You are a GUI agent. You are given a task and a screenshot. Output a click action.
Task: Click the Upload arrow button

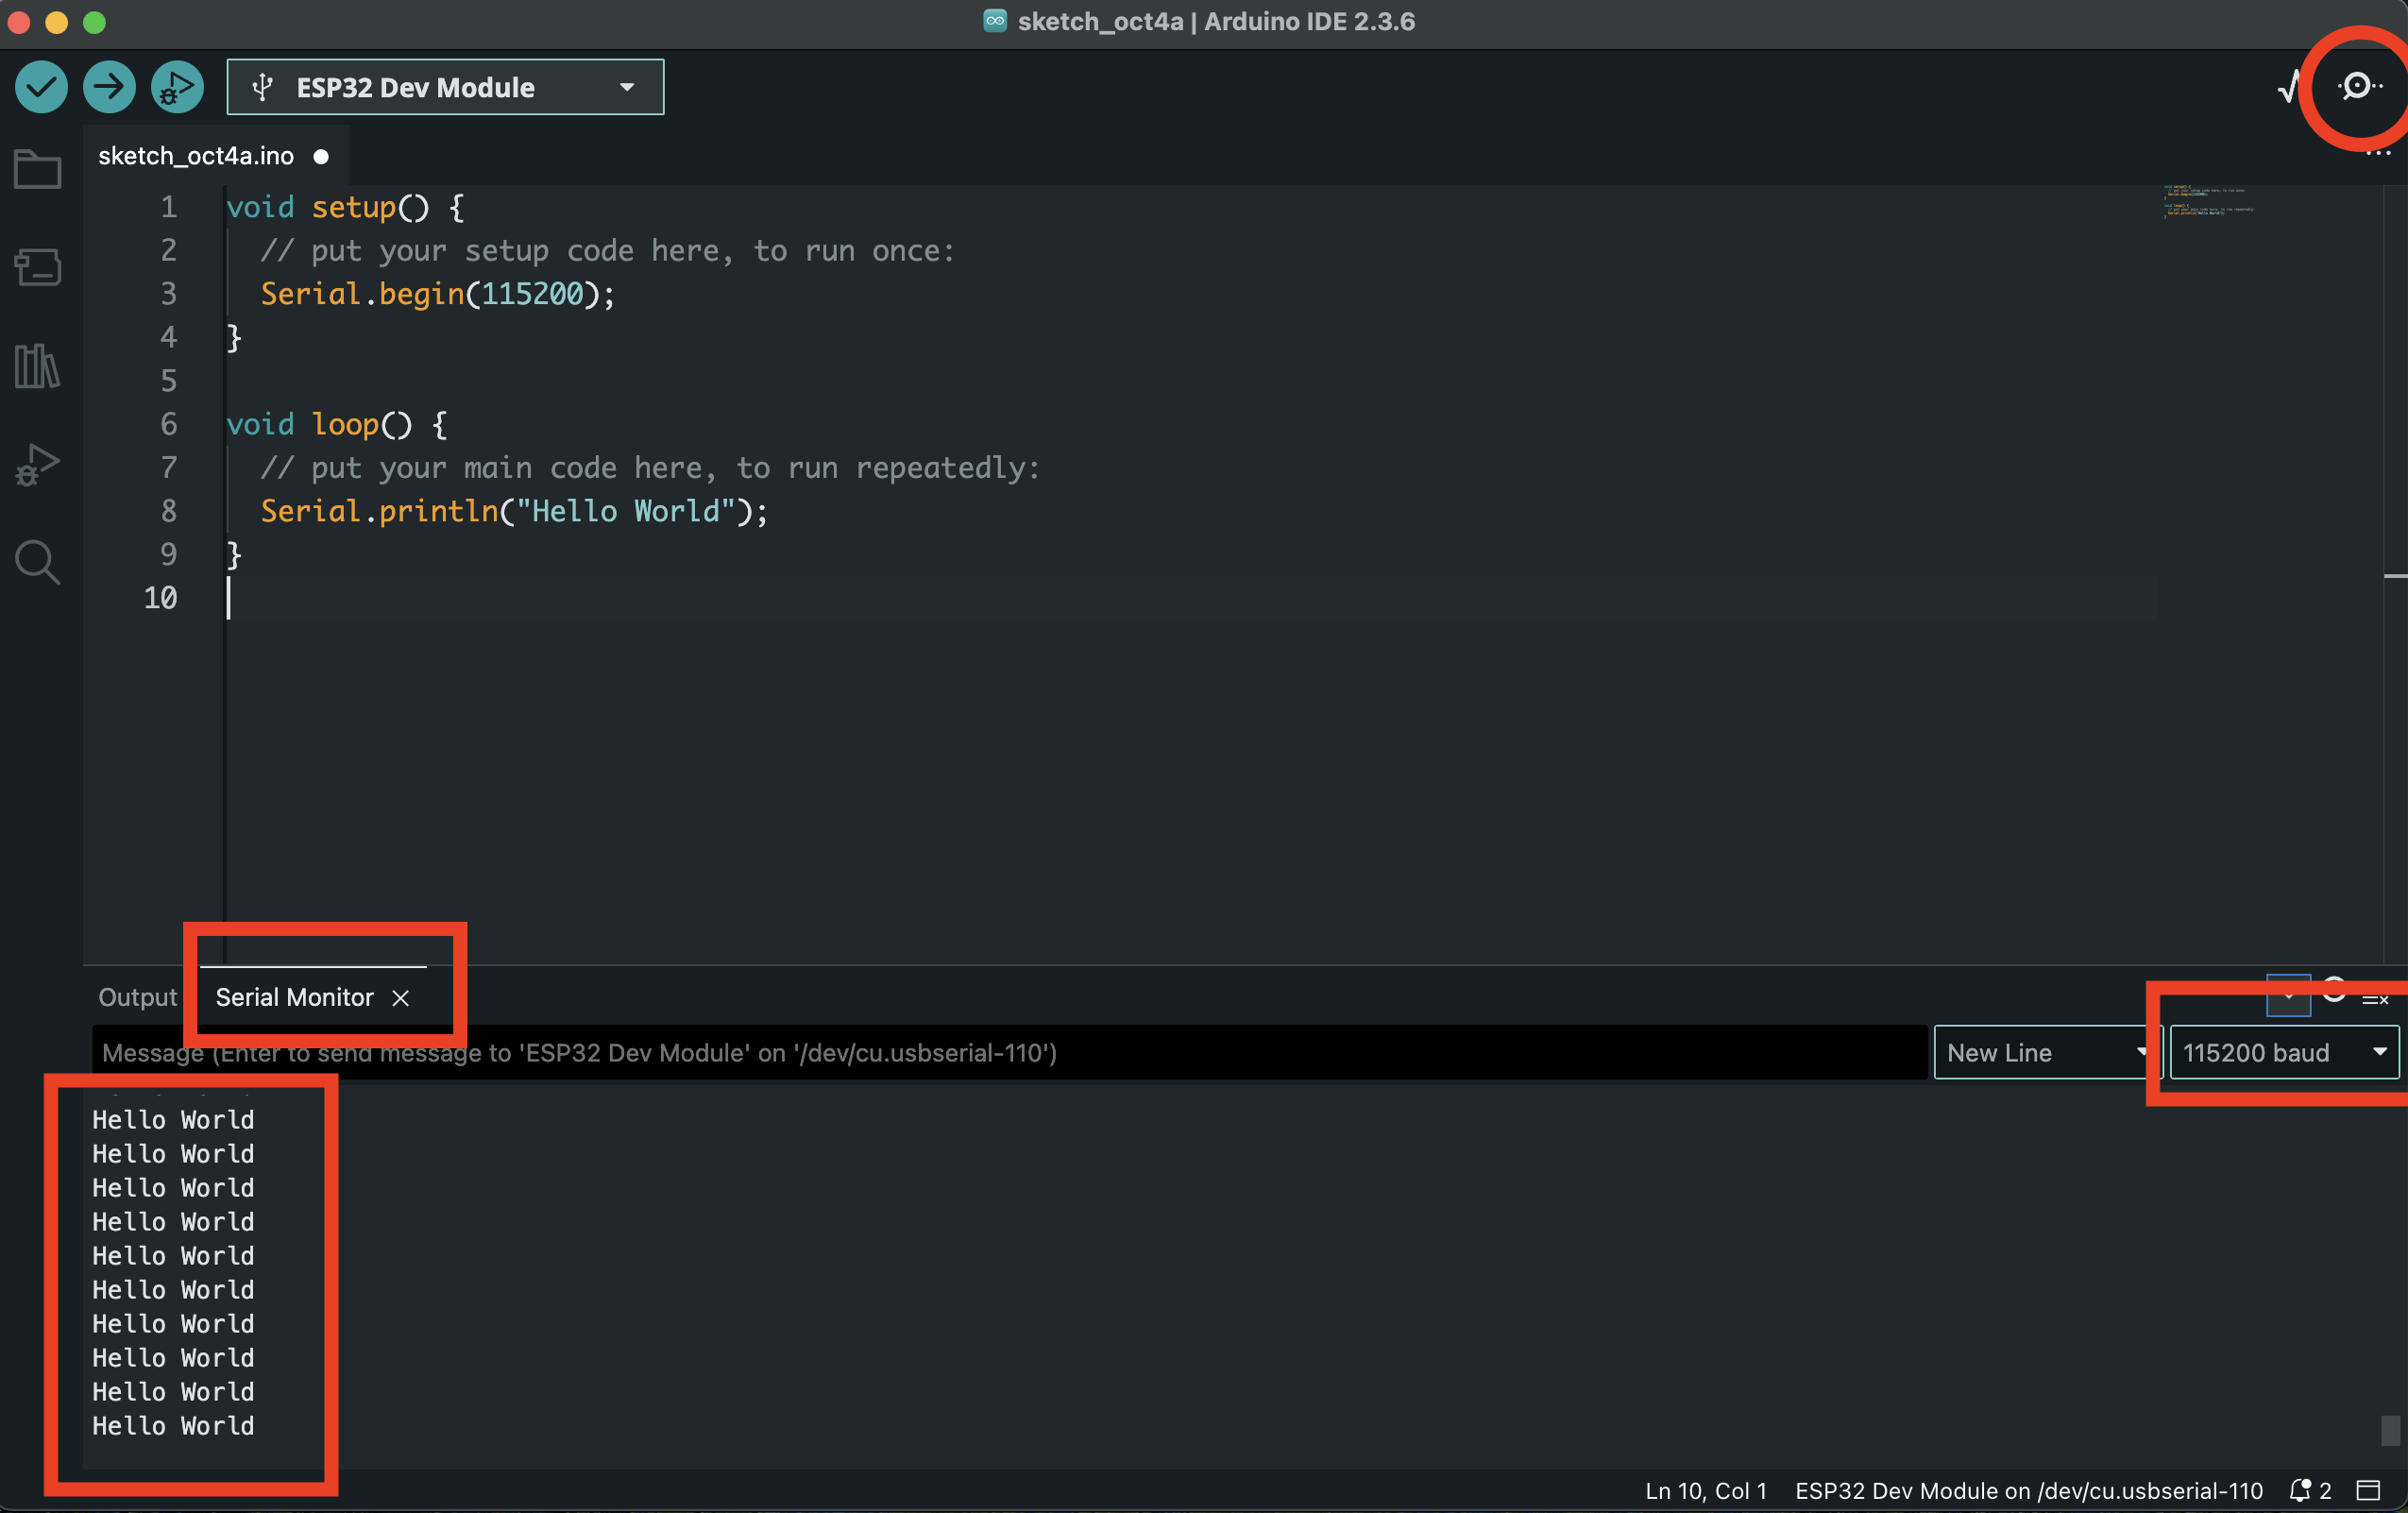pos(109,87)
